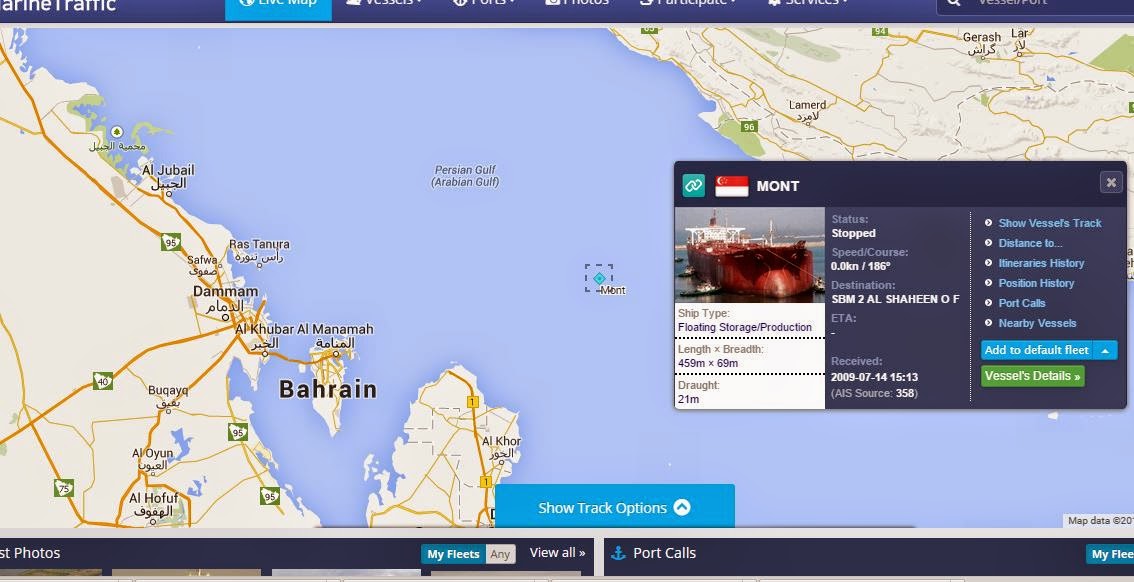Screen dimensions: 1134x582
Task: Close the MONT vessel popup
Action: (1111, 182)
